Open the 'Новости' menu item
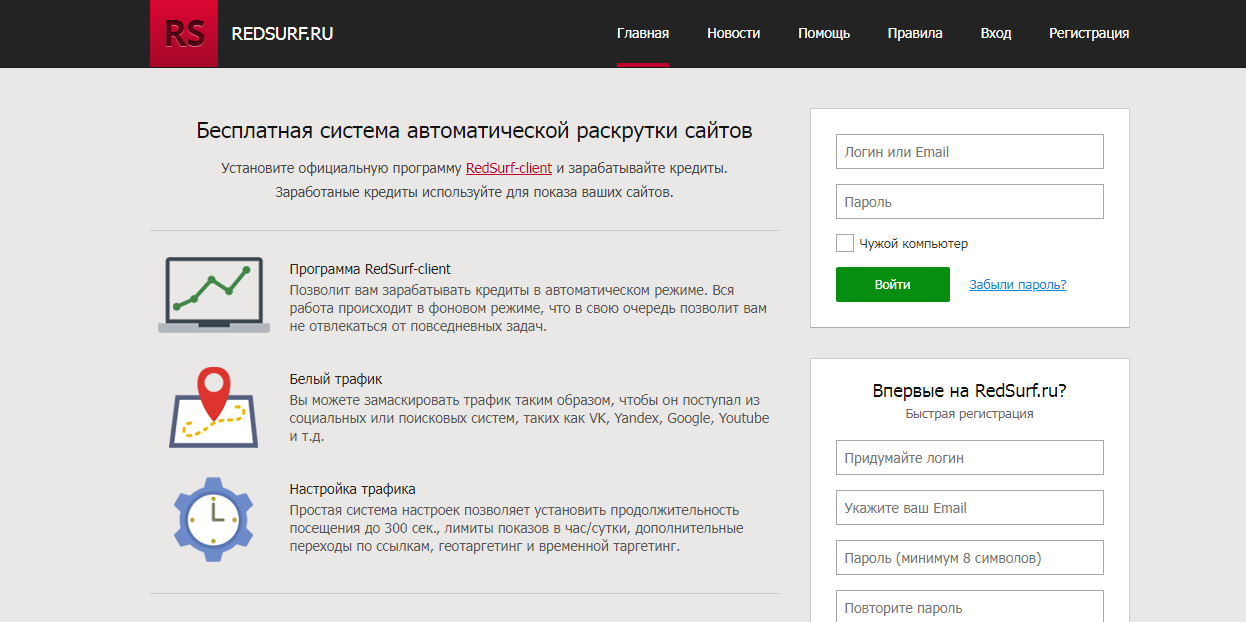The height and width of the screenshot is (622, 1246). 733,33
